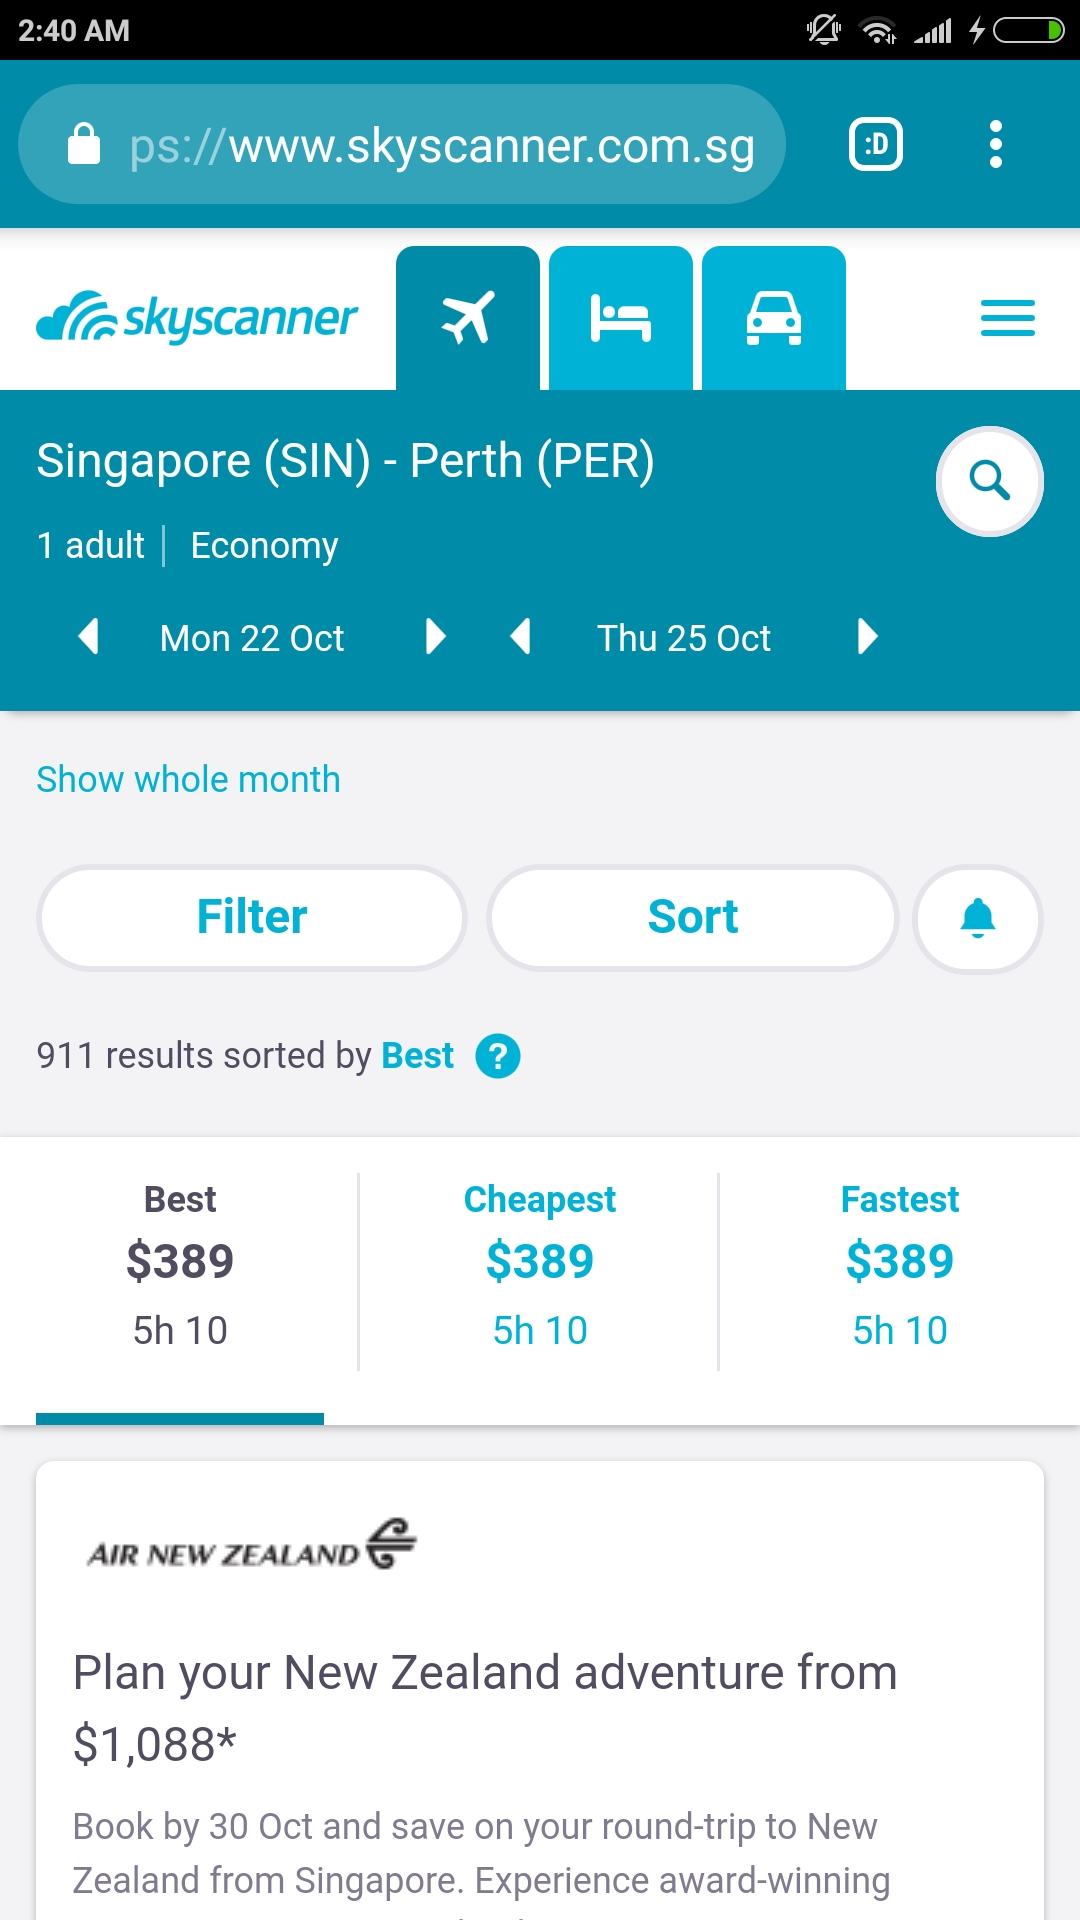This screenshot has width=1080, height=1920.
Task: Go to previous return date
Action: [x=520, y=637]
